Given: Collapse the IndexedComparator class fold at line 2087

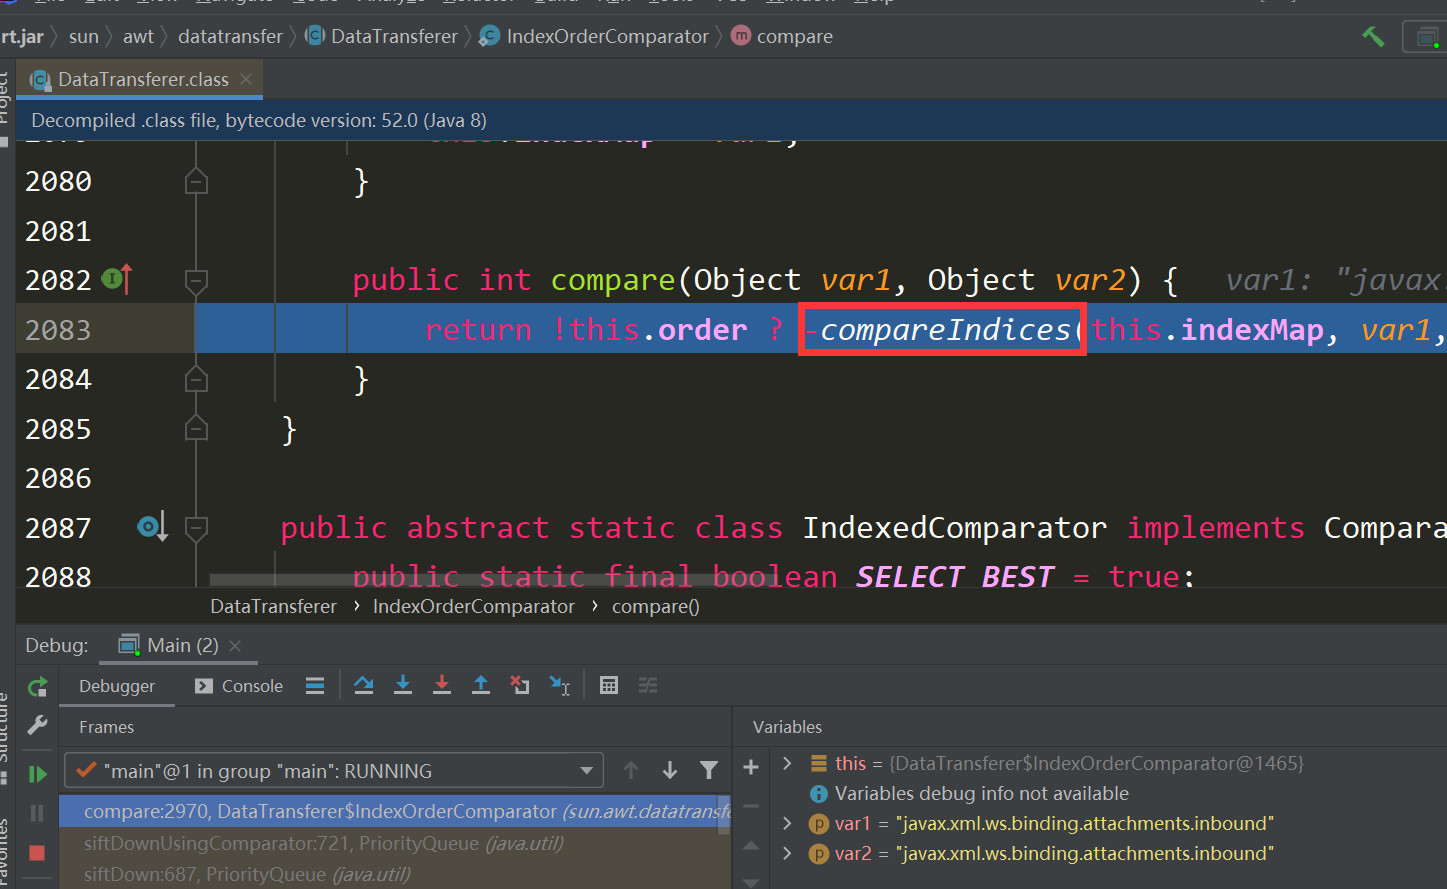Looking at the screenshot, I should [x=196, y=528].
